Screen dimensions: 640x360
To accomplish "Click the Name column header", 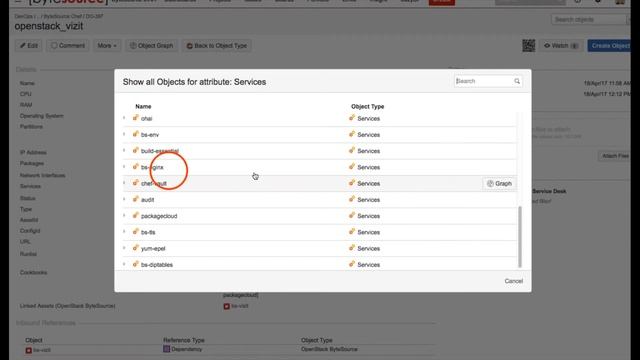I will [143, 106].
